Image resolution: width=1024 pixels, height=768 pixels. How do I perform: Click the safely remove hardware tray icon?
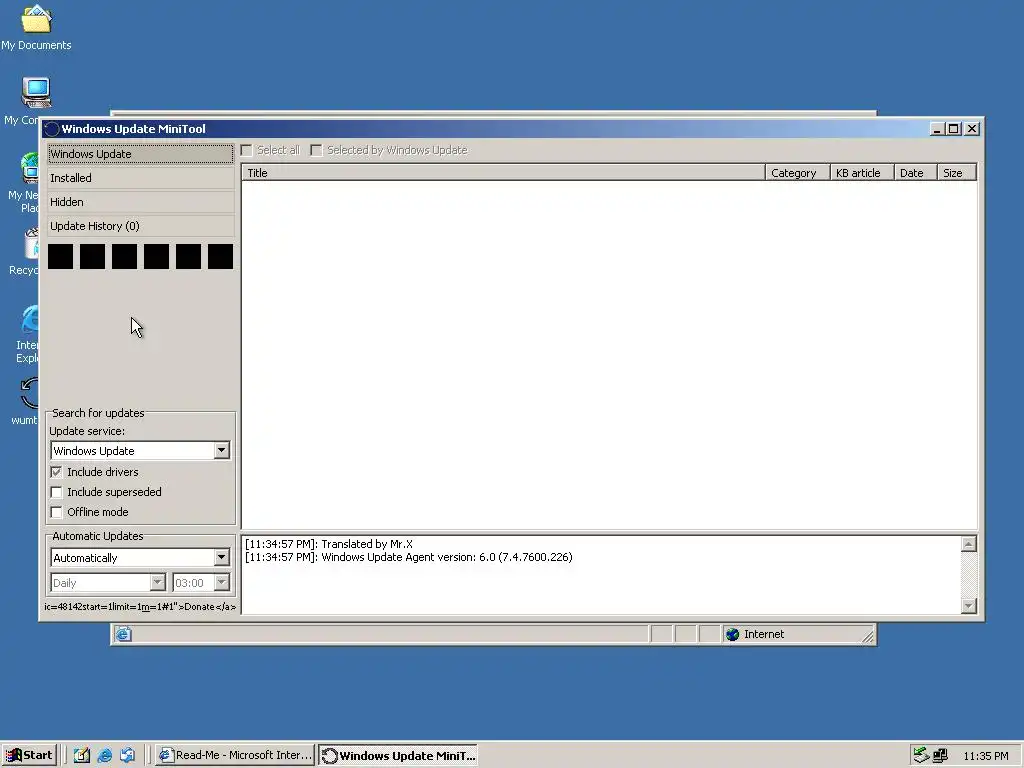coord(921,756)
